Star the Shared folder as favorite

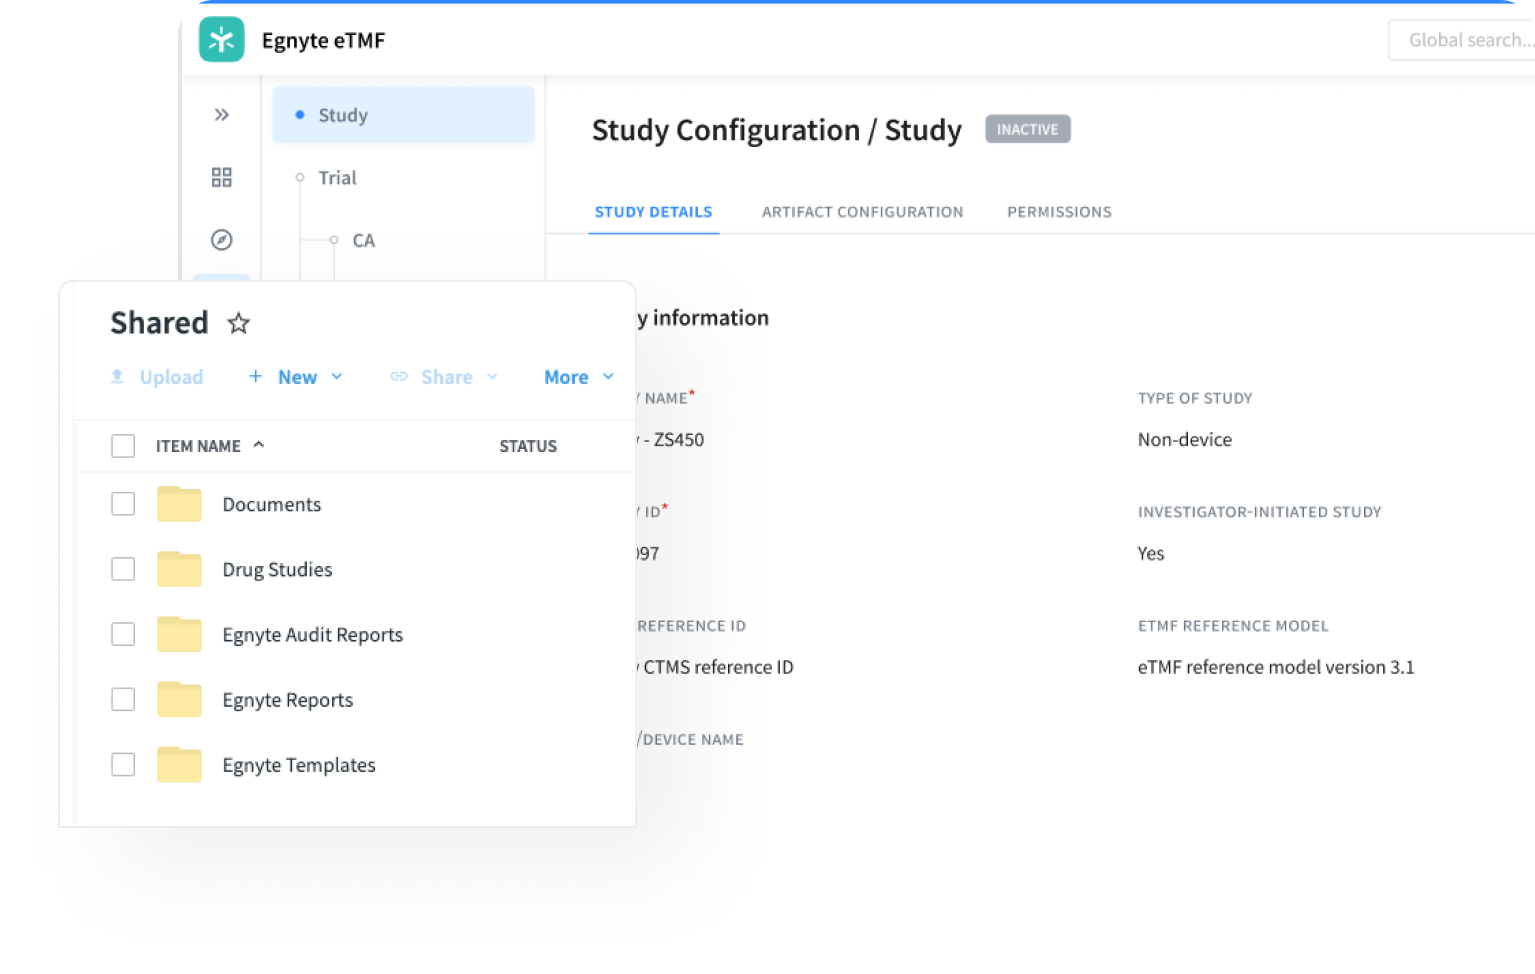(238, 324)
